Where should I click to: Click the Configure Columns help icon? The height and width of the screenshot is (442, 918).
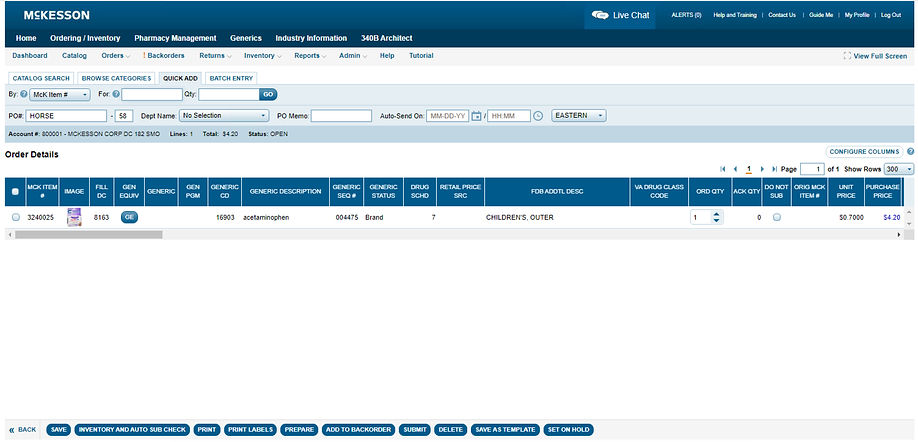(x=910, y=152)
